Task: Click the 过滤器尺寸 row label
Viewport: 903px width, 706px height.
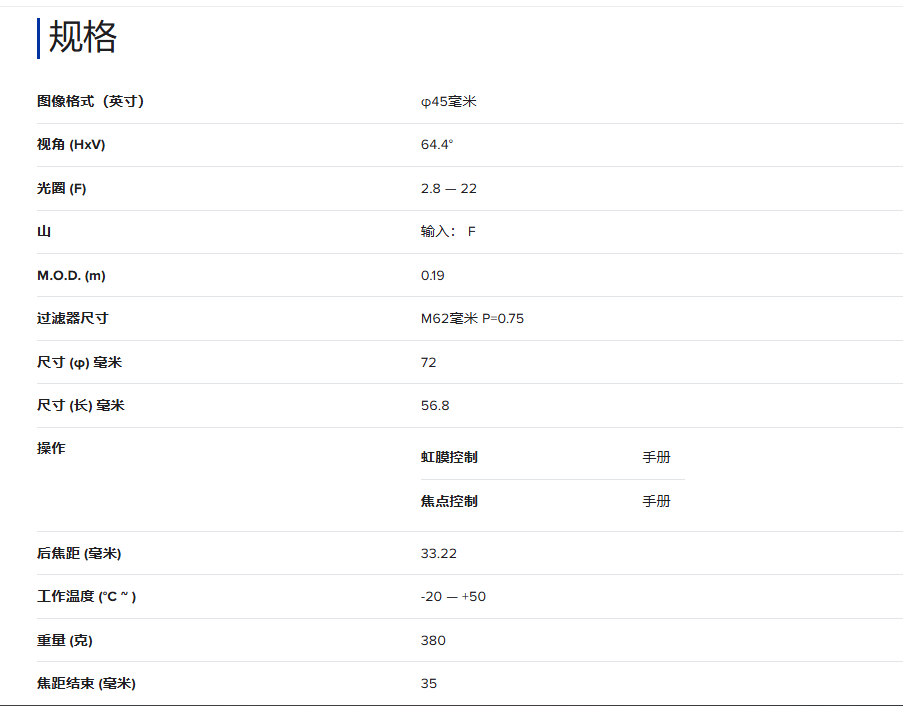Action: point(73,318)
